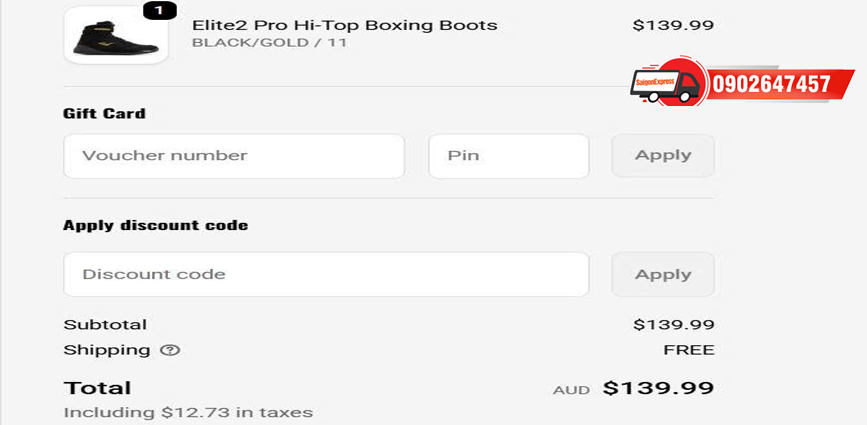Click the SaigonExpress delivery truck logo

[x=667, y=82]
